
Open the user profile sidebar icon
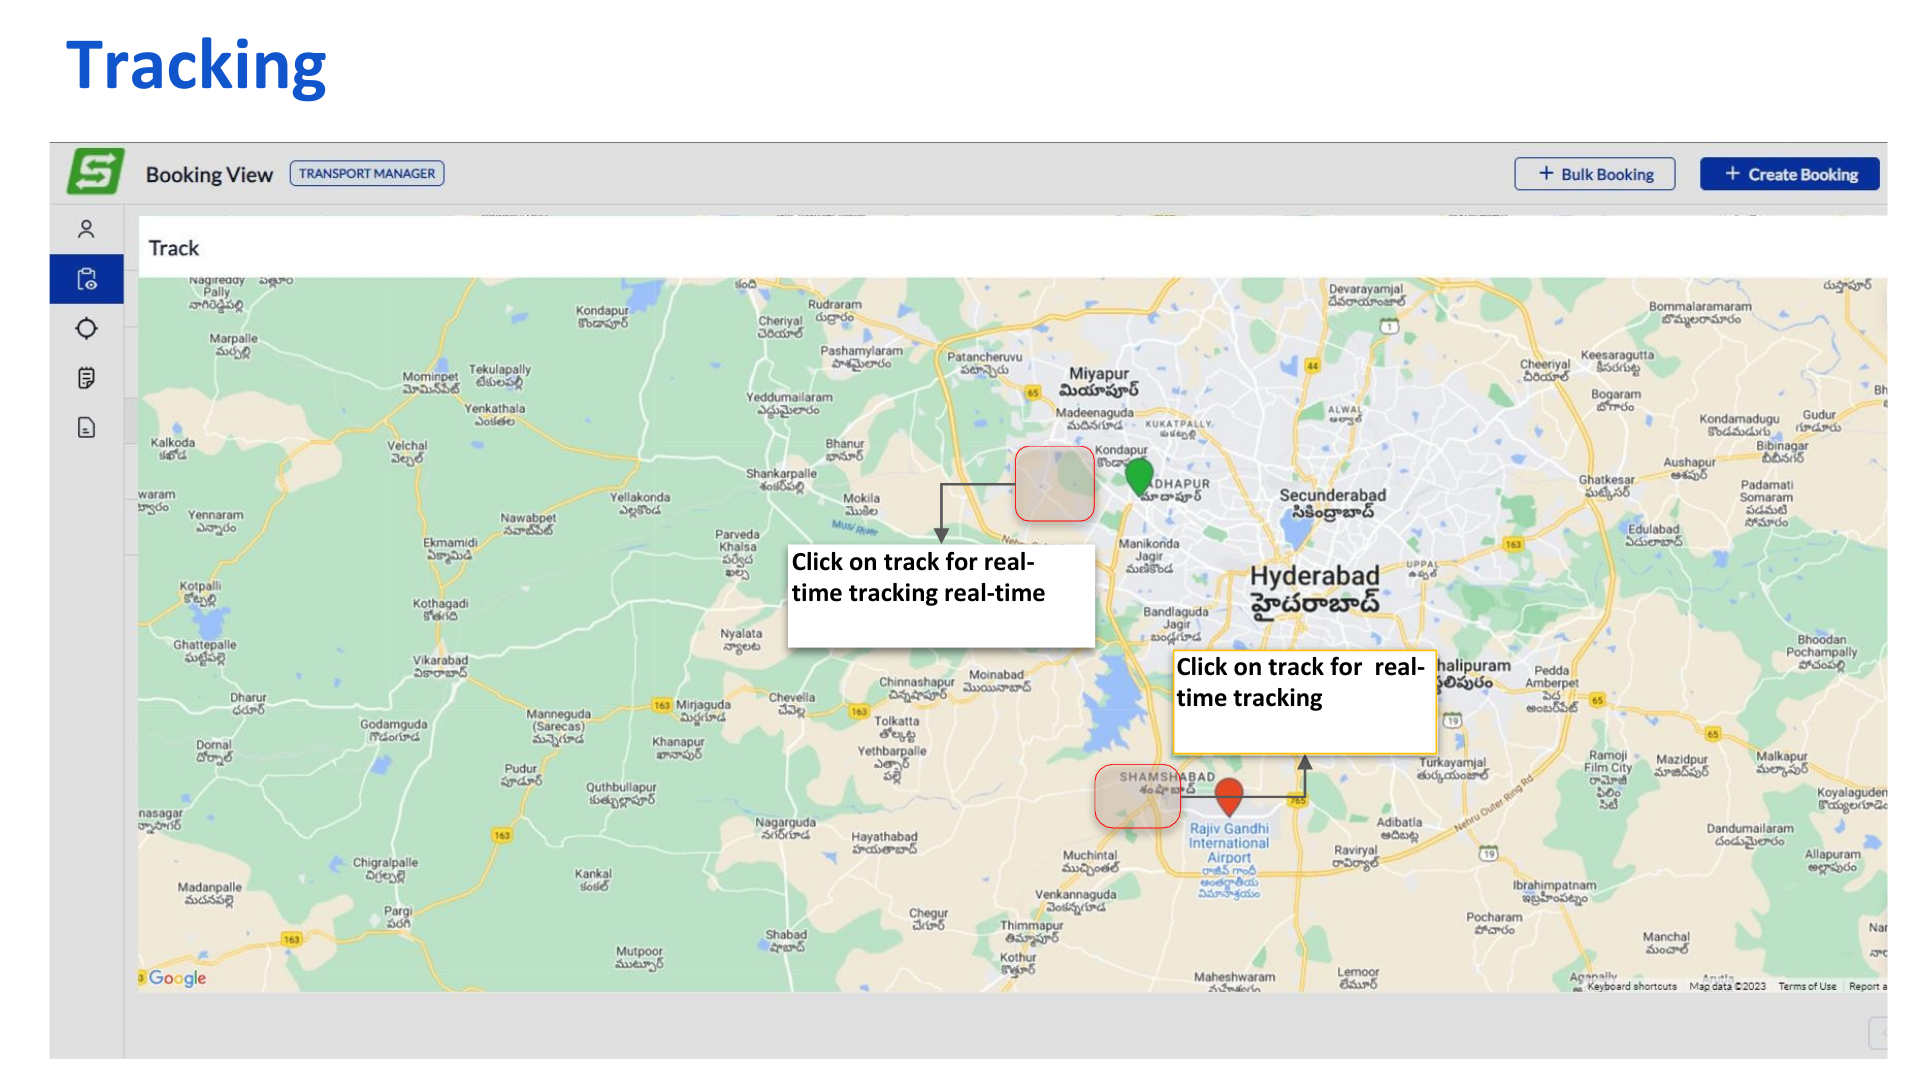coord(87,230)
